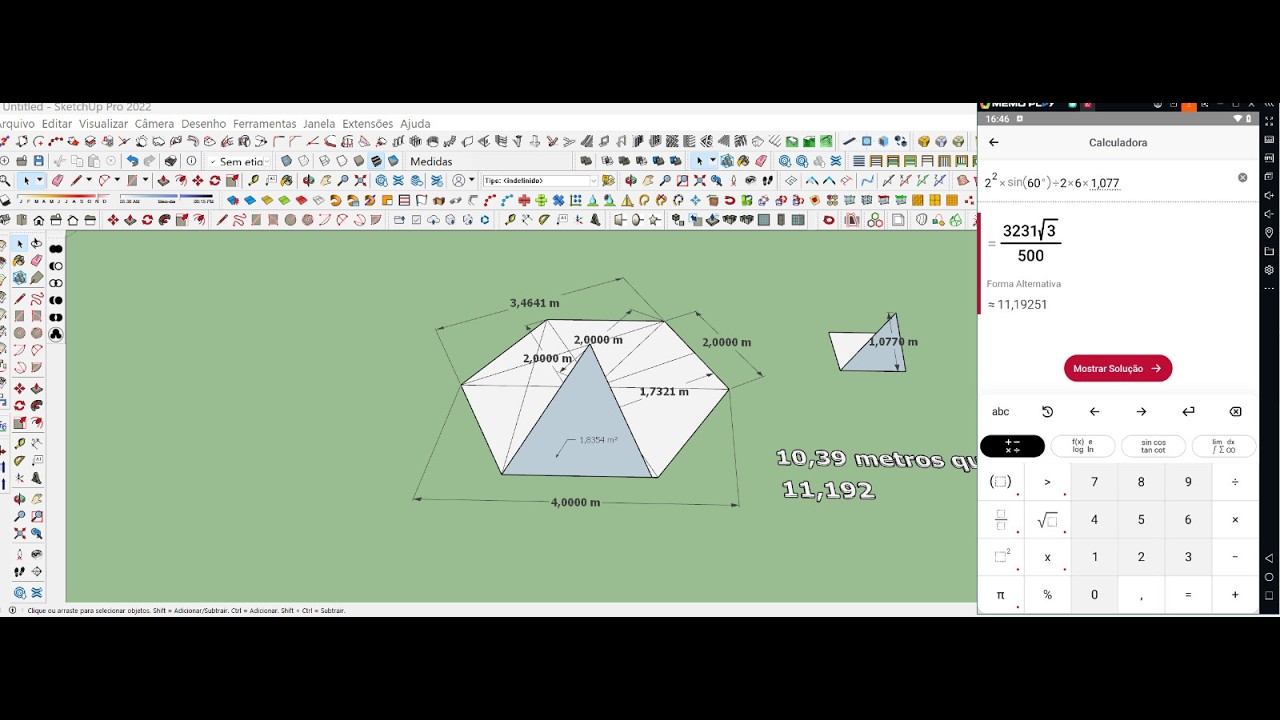
Task: Open the Câmera menu
Action: [x=154, y=124]
